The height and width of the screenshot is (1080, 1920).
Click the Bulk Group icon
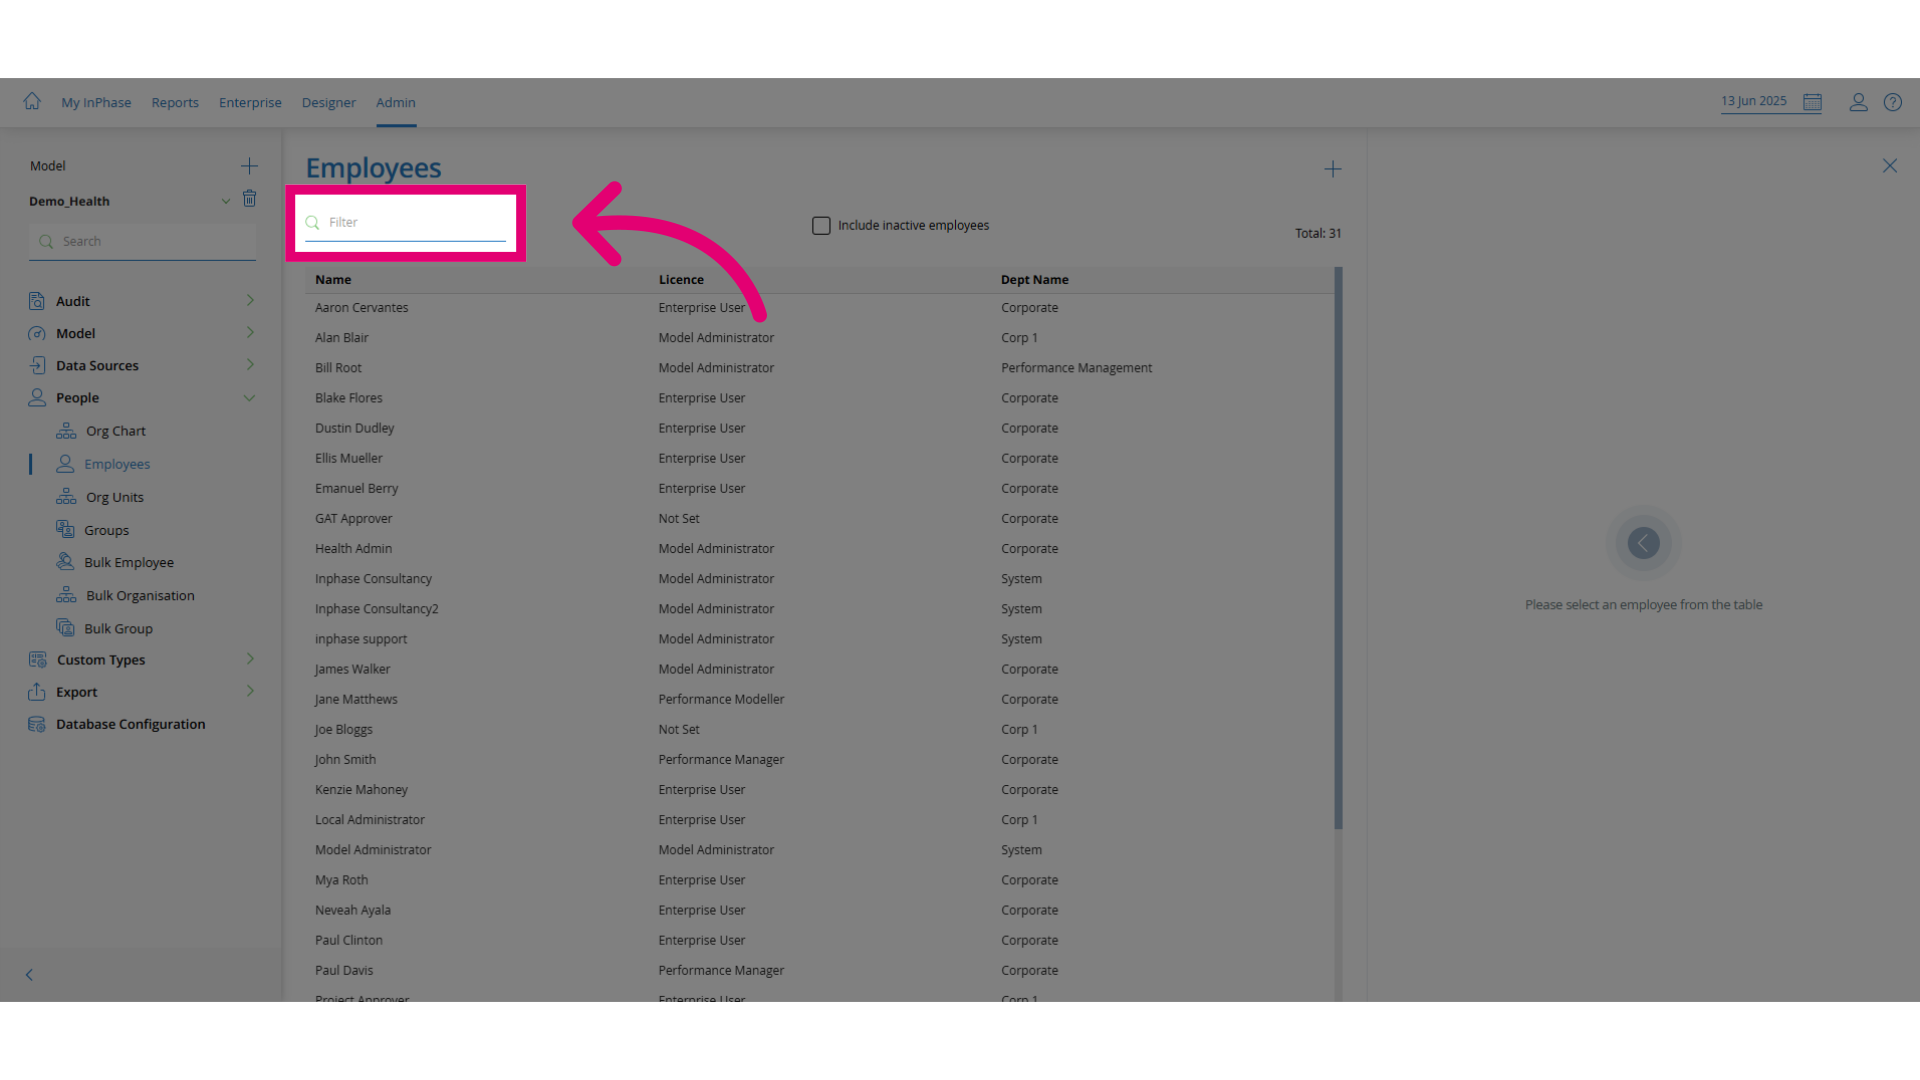[x=66, y=628]
